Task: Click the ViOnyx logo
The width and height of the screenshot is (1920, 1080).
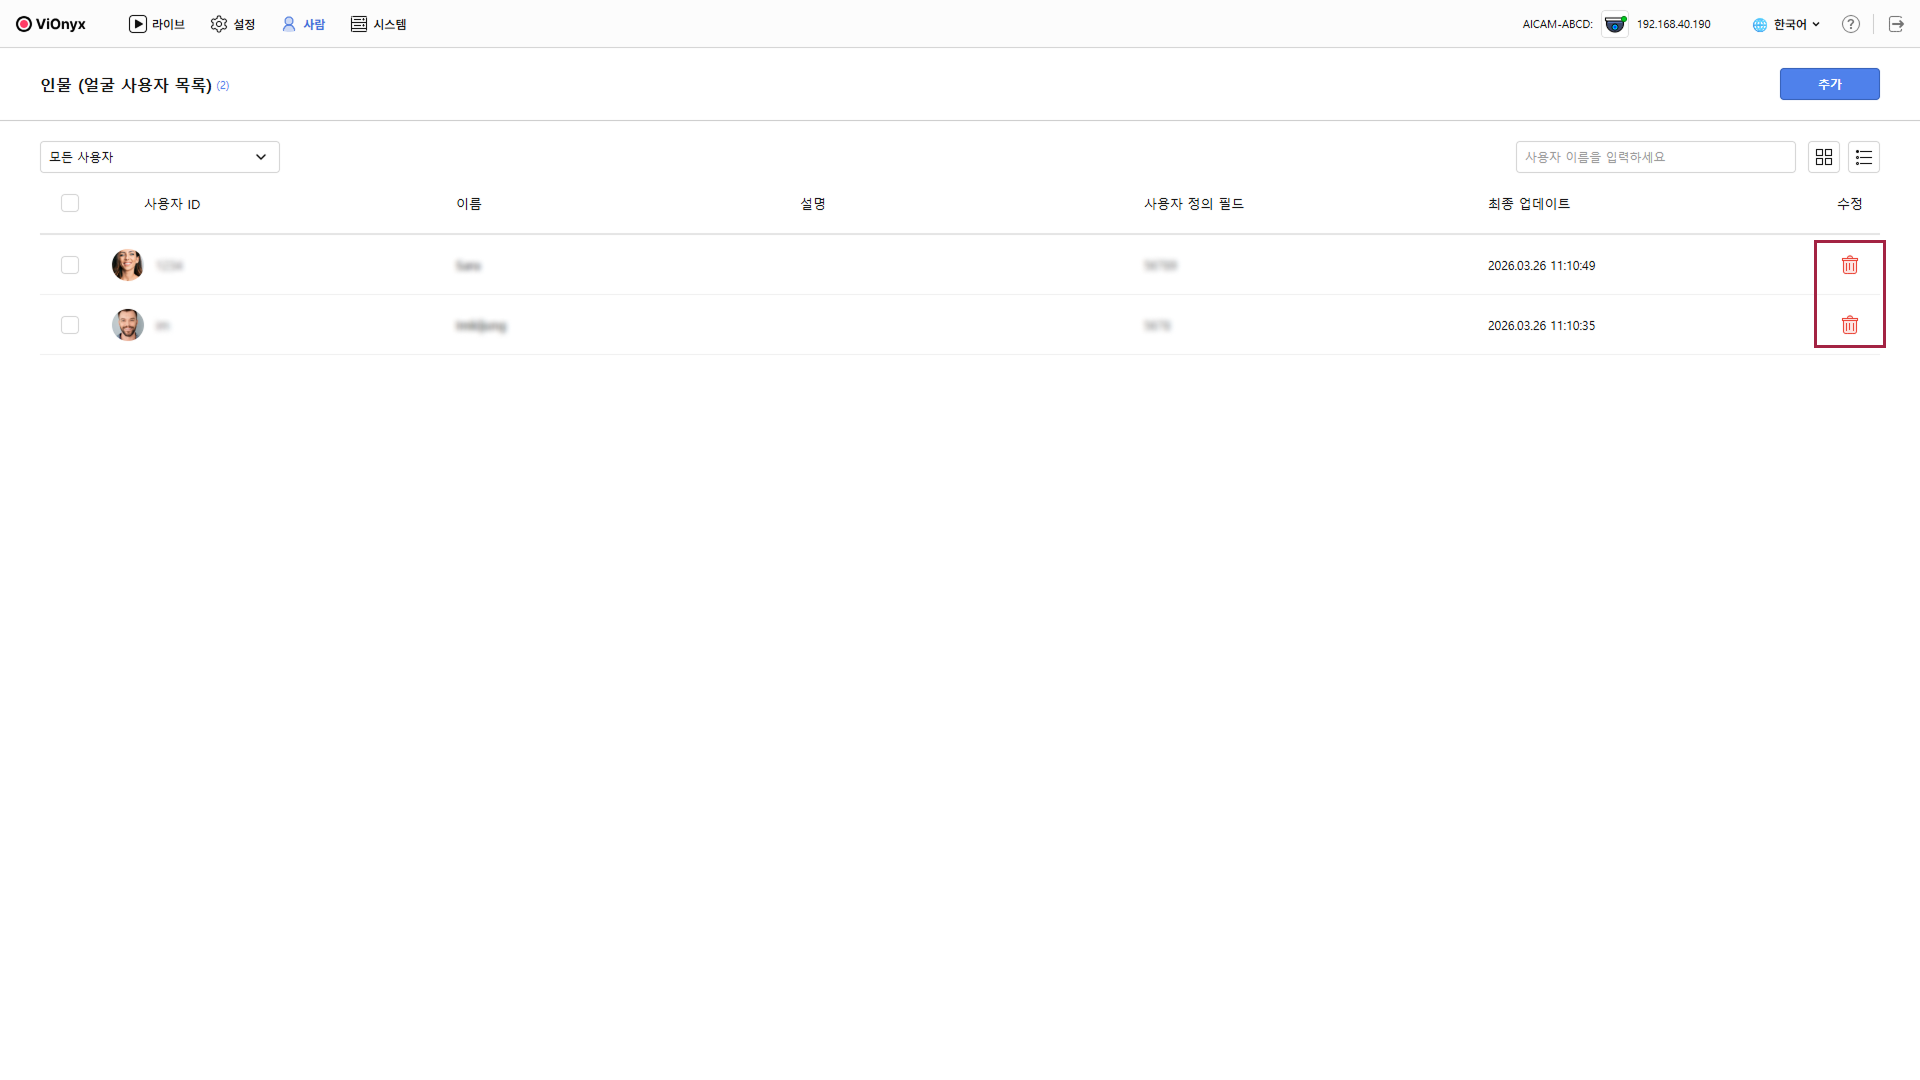Action: click(x=51, y=24)
